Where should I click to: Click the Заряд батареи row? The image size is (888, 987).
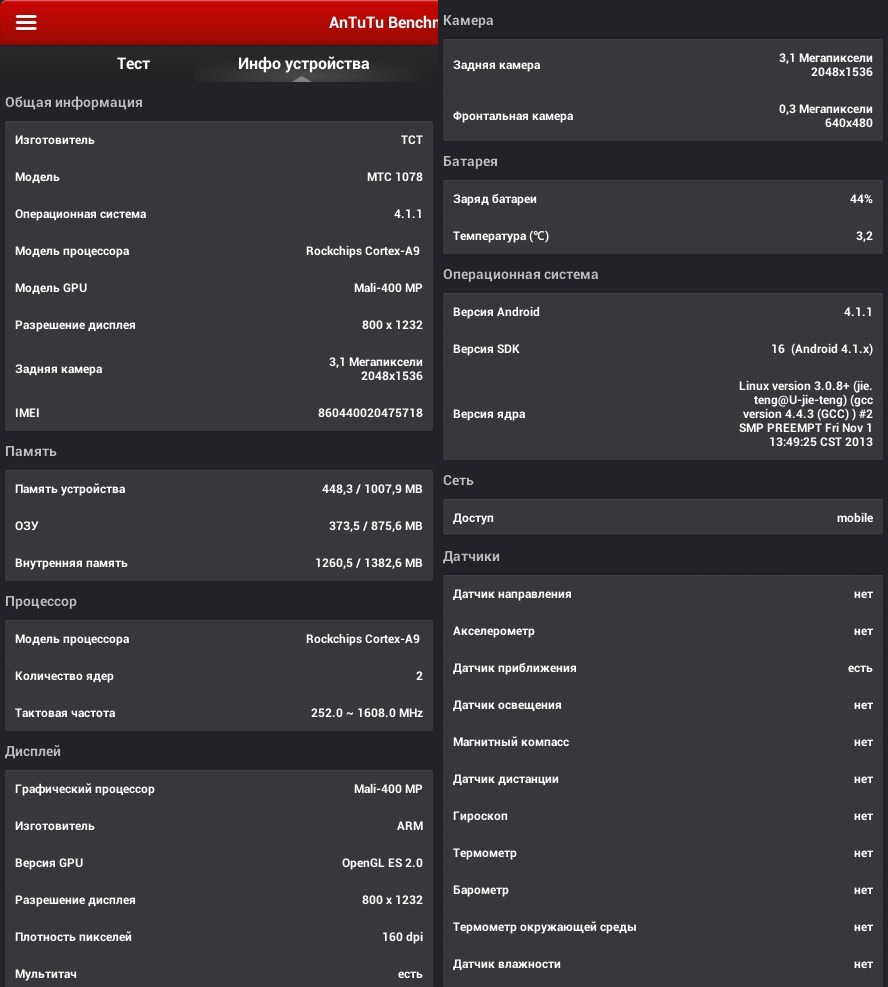pos(662,199)
